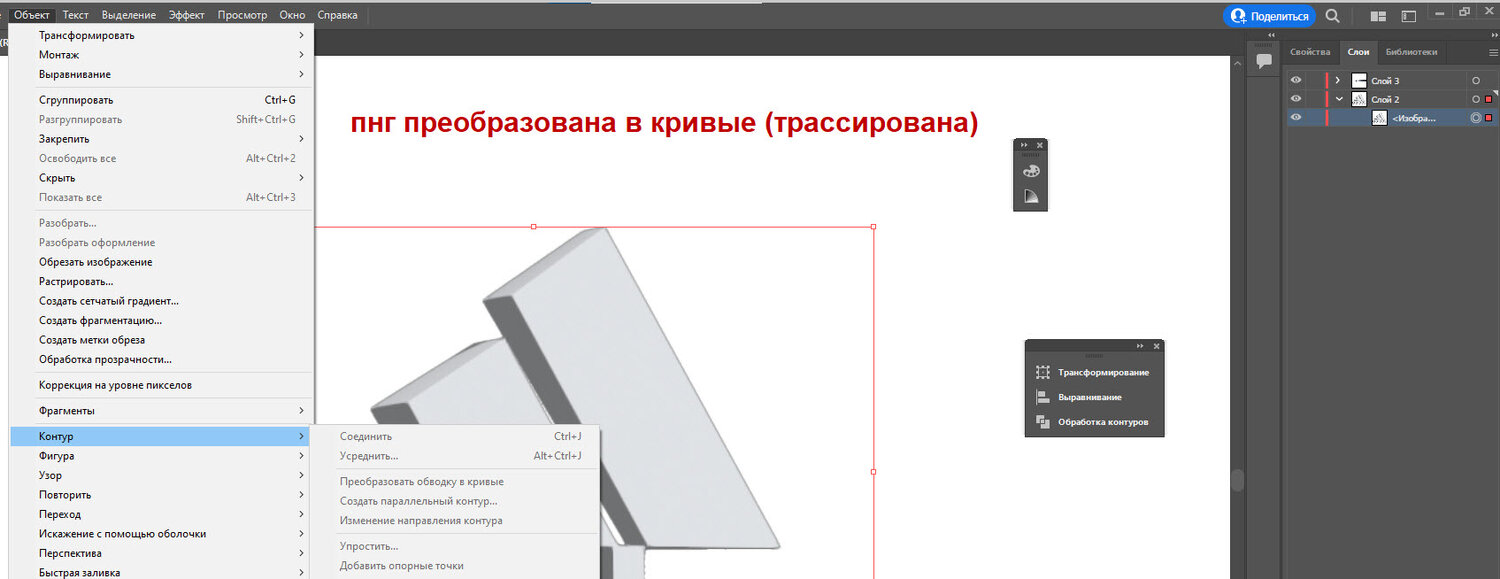Open the Монтаж submenu
1500x579 pixels.
point(161,55)
